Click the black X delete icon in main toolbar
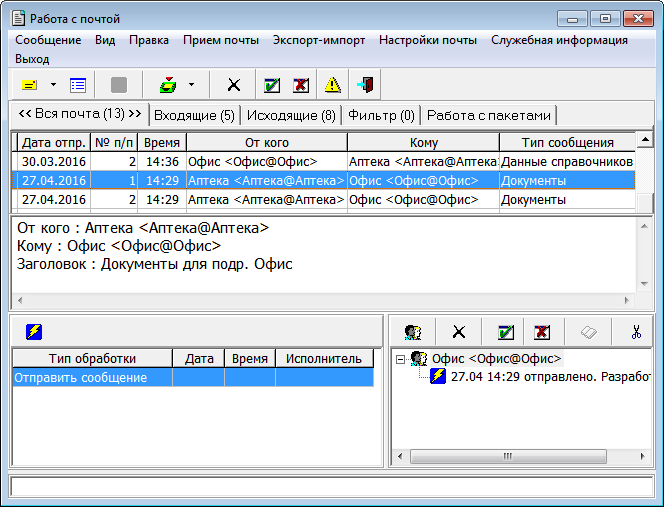This screenshot has height=507, width=664. (234, 85)
